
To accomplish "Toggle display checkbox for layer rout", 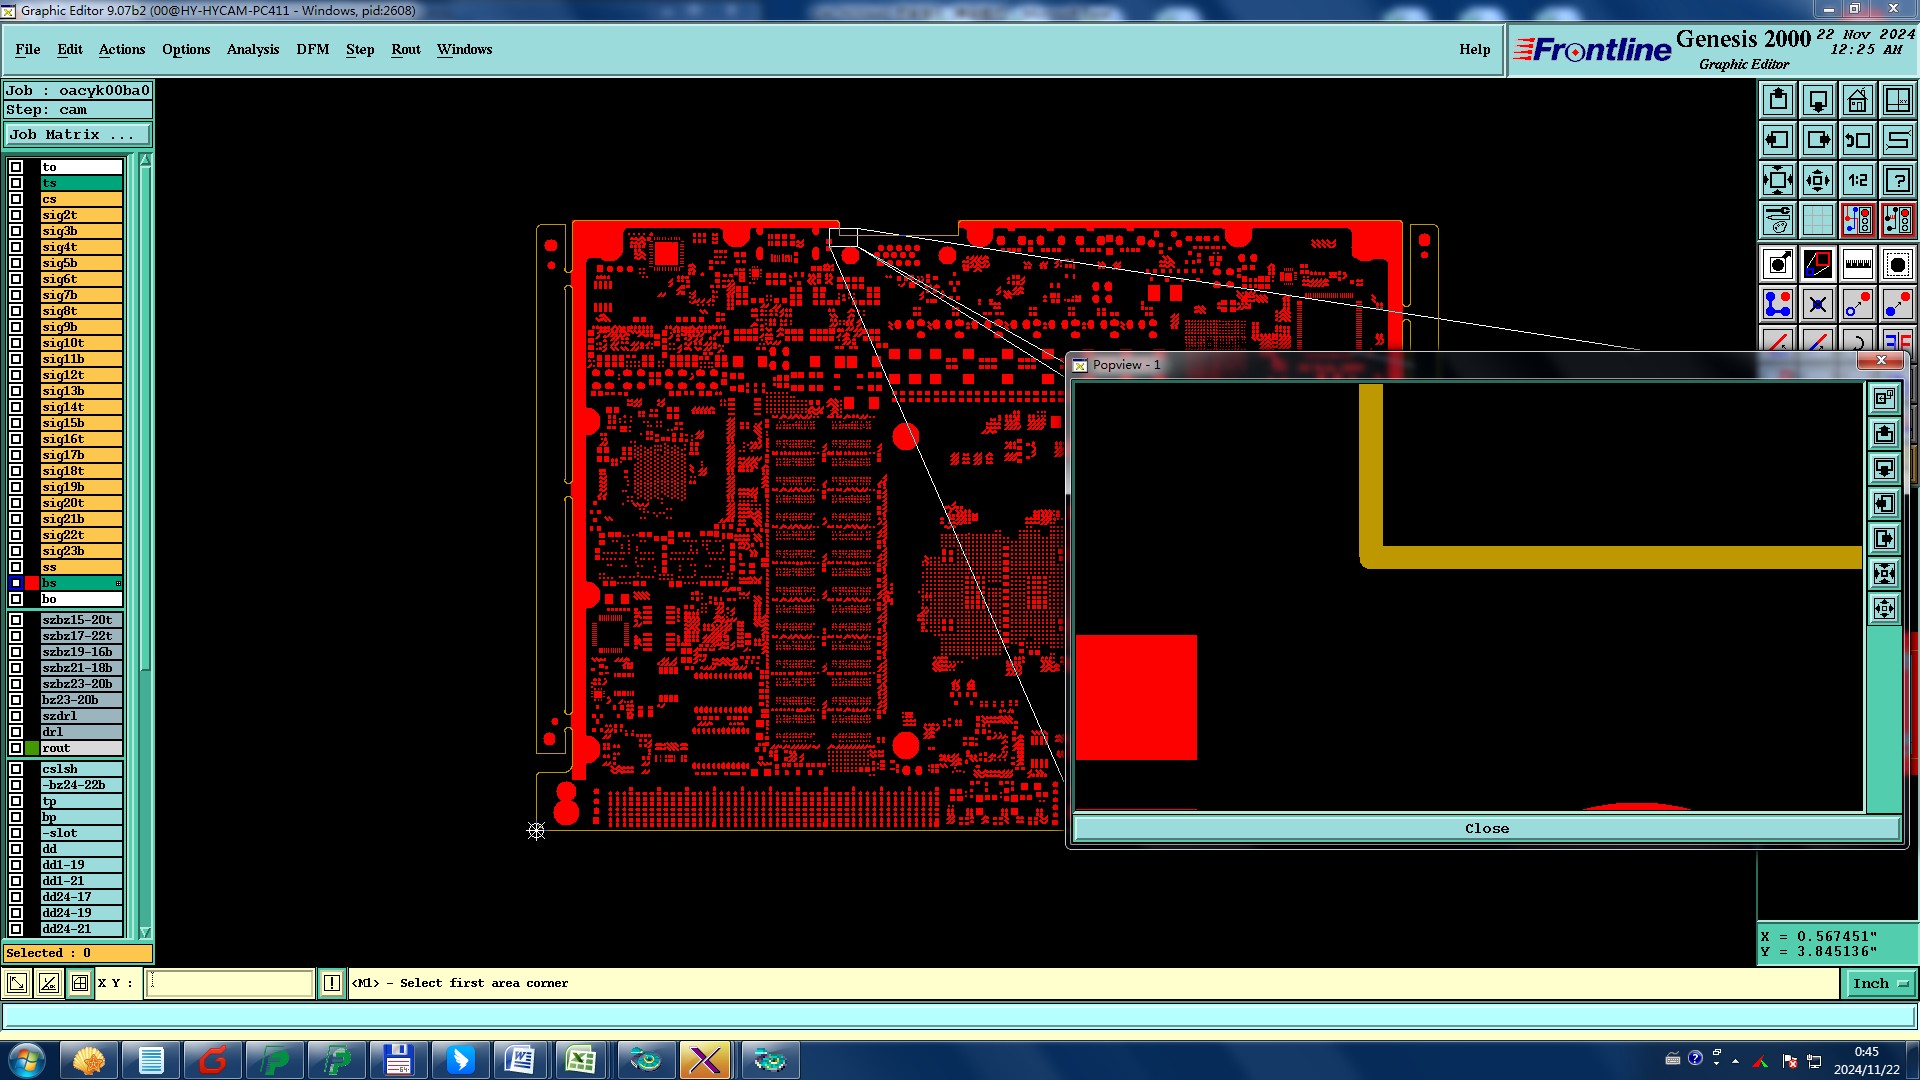I will click(16, 748).
